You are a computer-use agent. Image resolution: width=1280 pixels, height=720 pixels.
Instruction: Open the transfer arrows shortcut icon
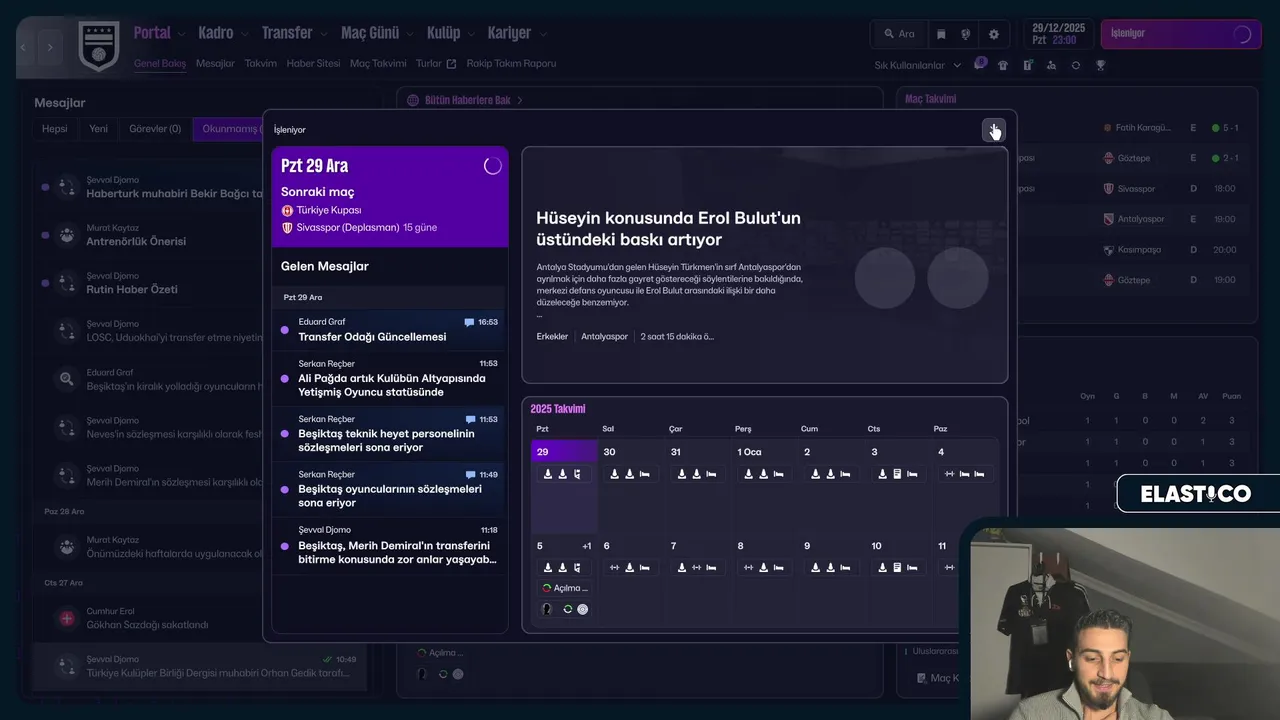click(x=1075, y=65)
